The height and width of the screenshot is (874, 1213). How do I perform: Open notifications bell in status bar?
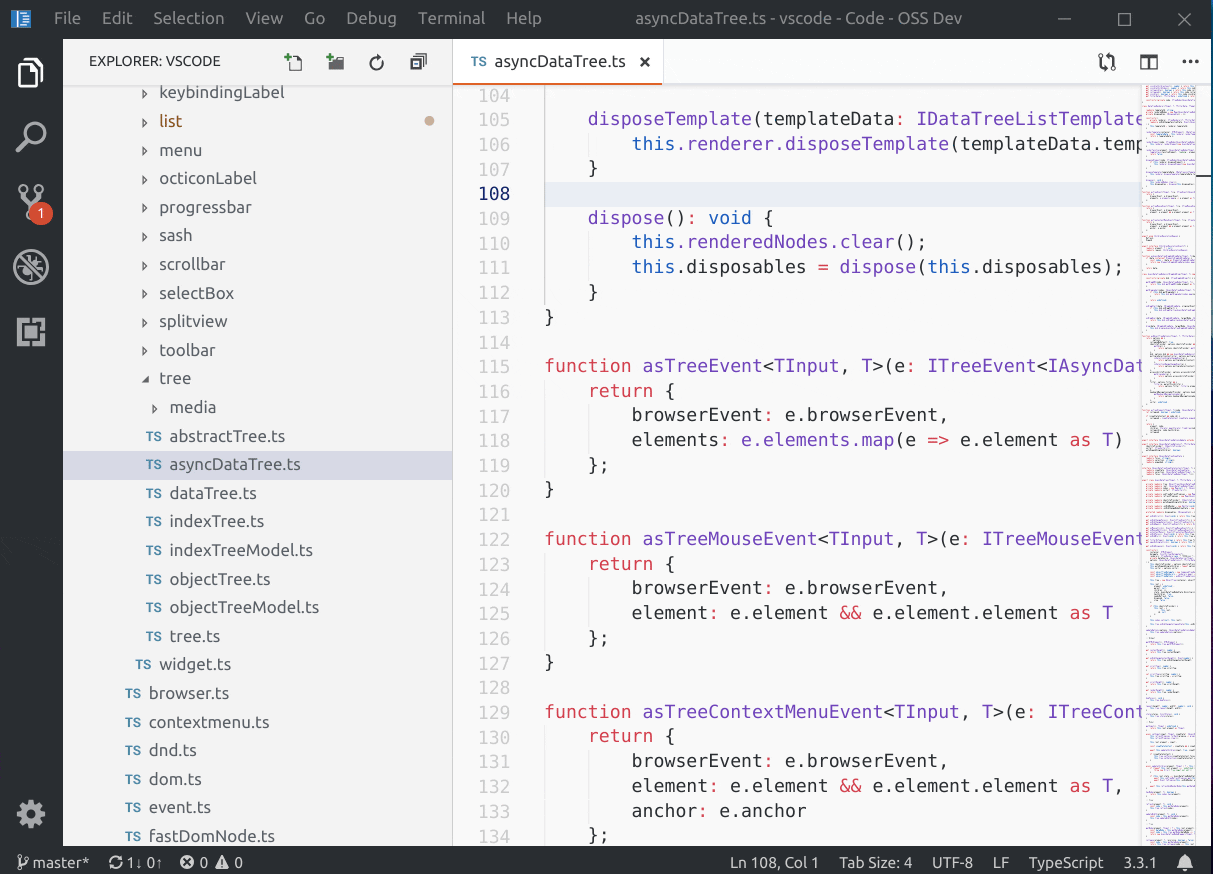pos(1185,862)
